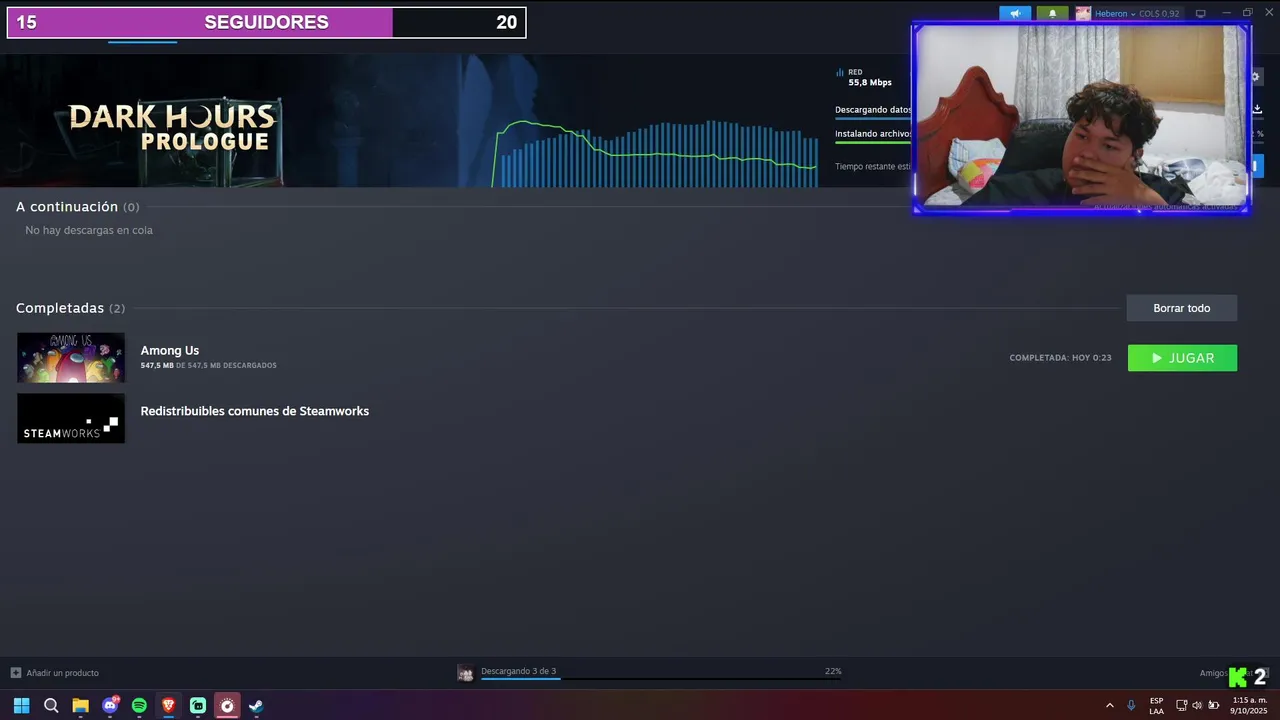1280x720 pixels.
Task: Click the download throughput graph
Action: click(656, 153)
